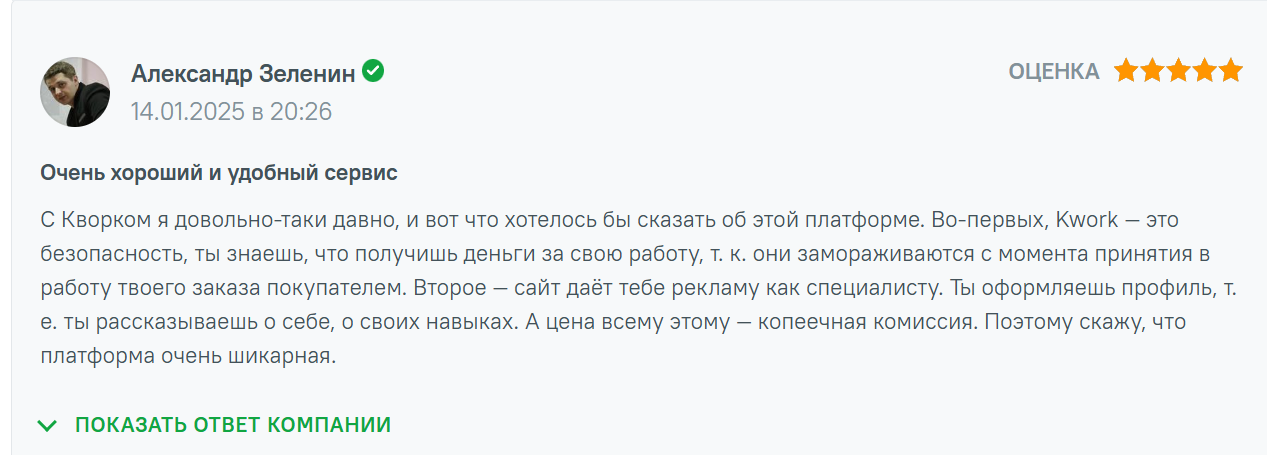Click the fifth rating star
1267x455 pixels.
(1231, 71)
